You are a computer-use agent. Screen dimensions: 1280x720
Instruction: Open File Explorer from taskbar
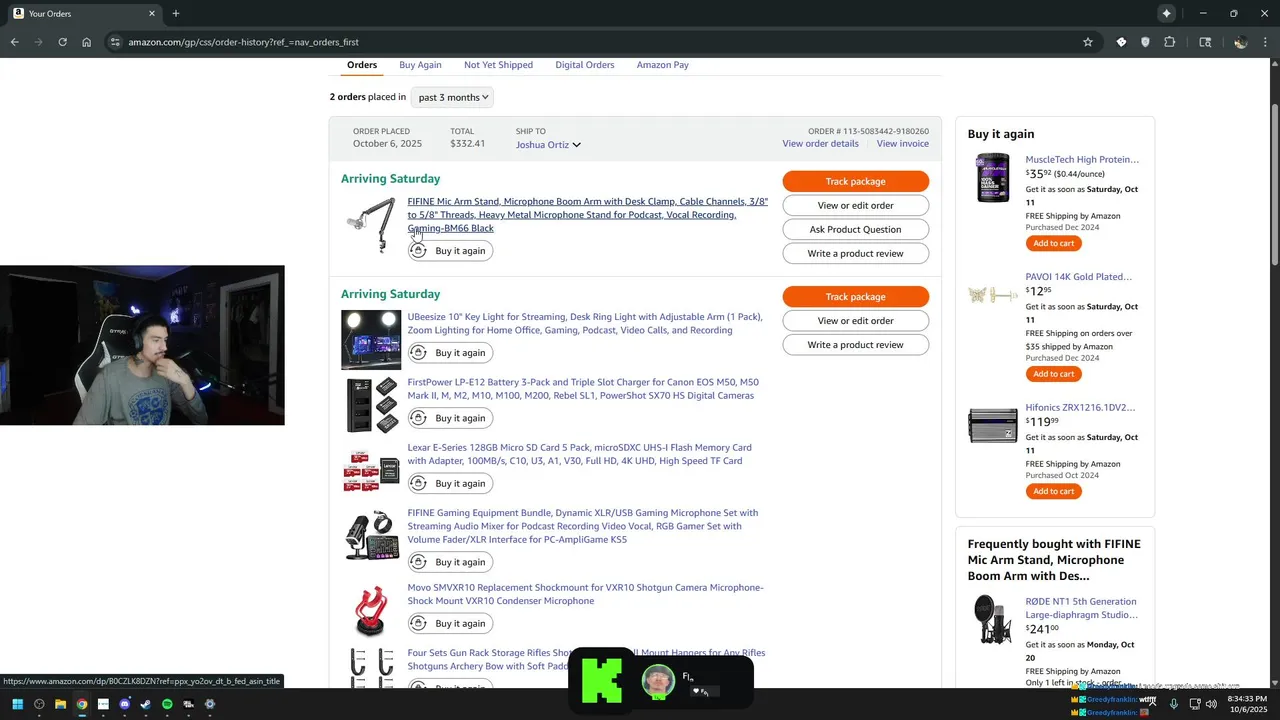pyautogui.click(x=60, y=704)
